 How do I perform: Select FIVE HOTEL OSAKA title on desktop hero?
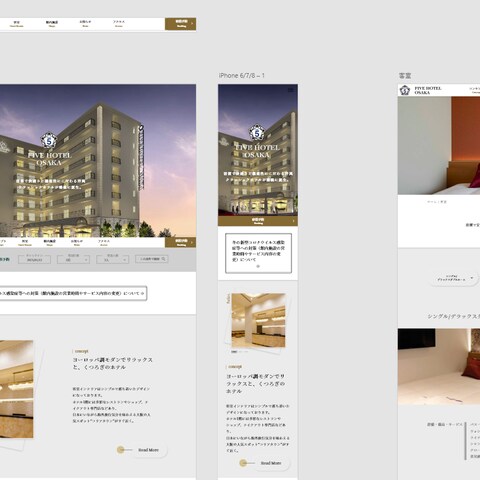[x=49, y=159]
